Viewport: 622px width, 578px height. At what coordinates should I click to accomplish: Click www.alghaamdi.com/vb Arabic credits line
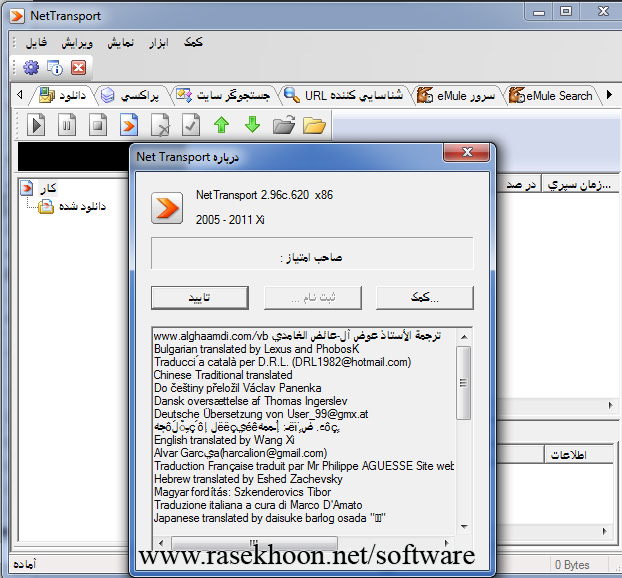point(298,336)
